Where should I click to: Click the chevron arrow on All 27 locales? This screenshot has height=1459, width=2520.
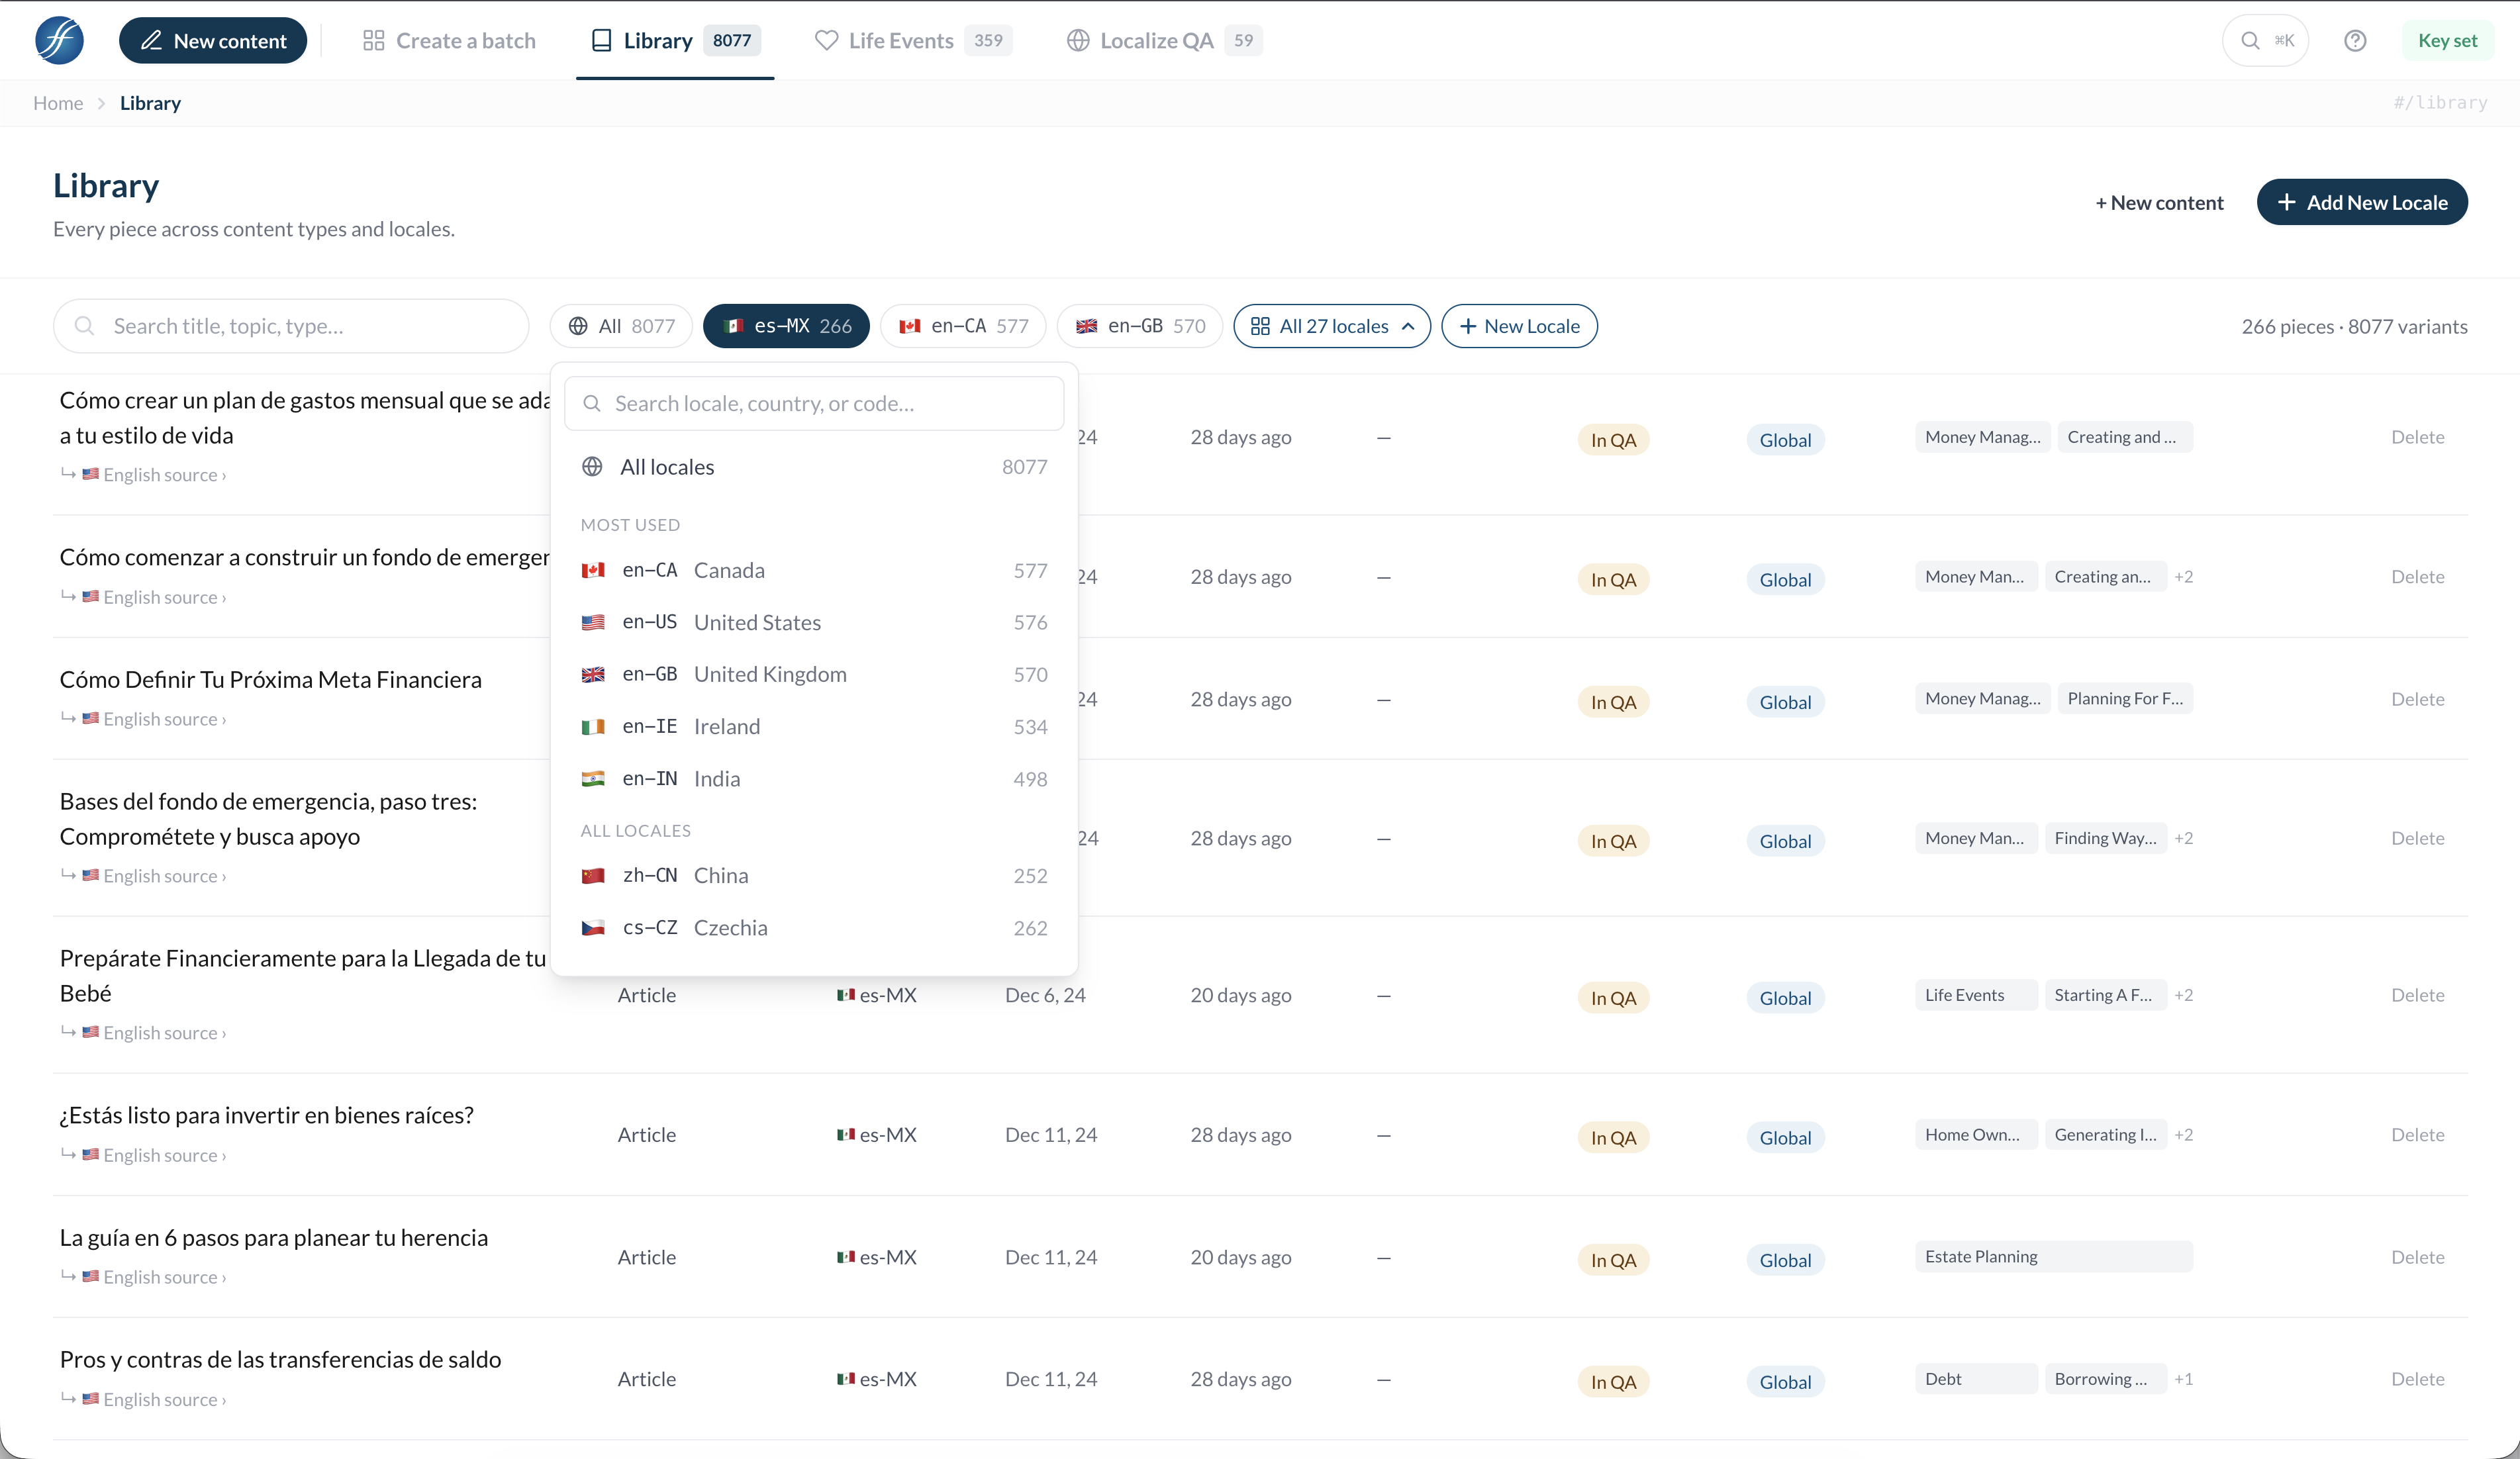click(x=1408, y=326)
